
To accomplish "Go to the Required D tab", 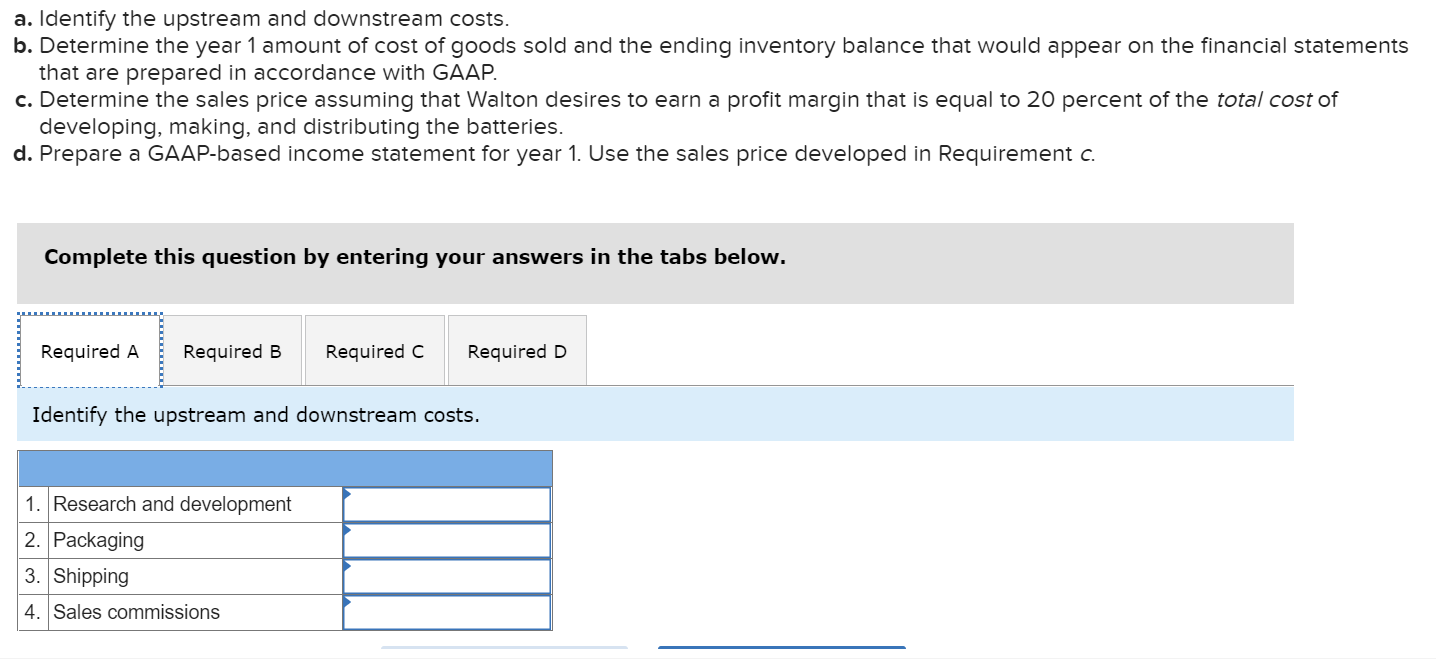I will point(516,351).
